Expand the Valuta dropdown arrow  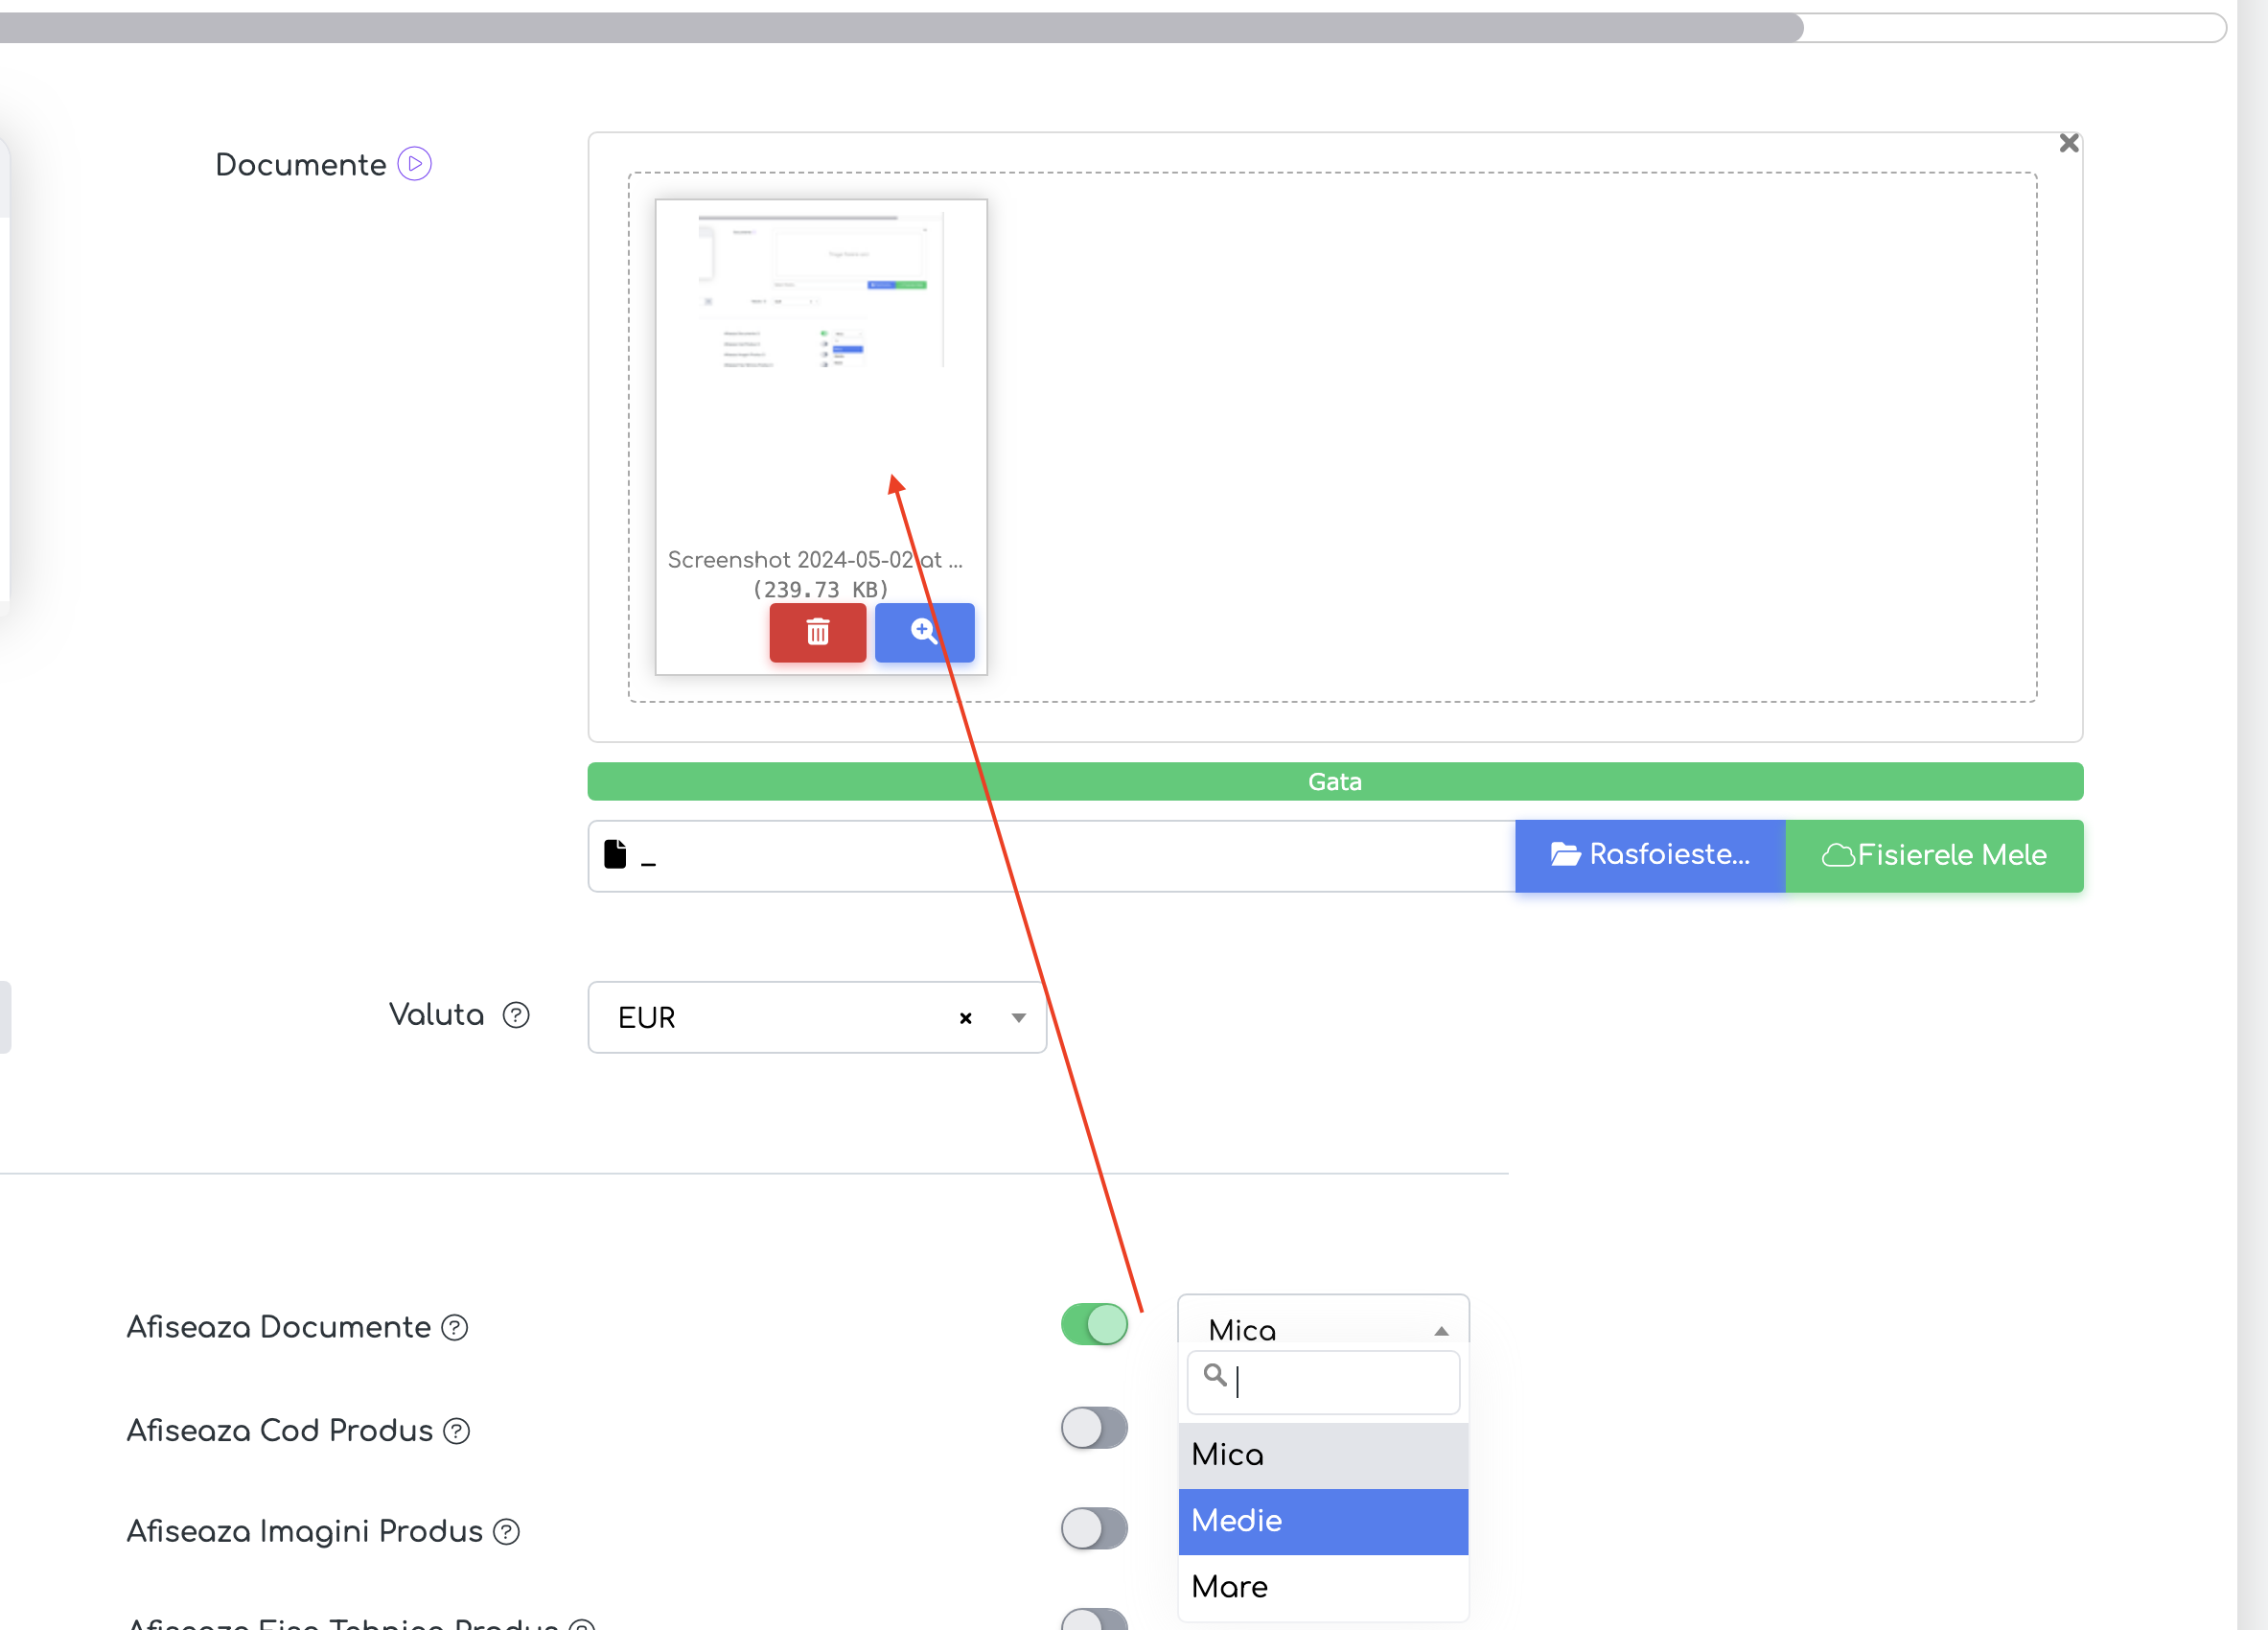1018,1018
